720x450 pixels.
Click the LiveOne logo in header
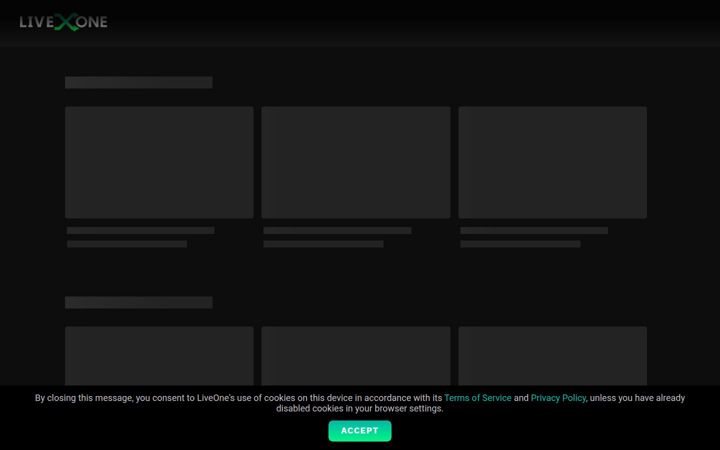tap(63, 22)
